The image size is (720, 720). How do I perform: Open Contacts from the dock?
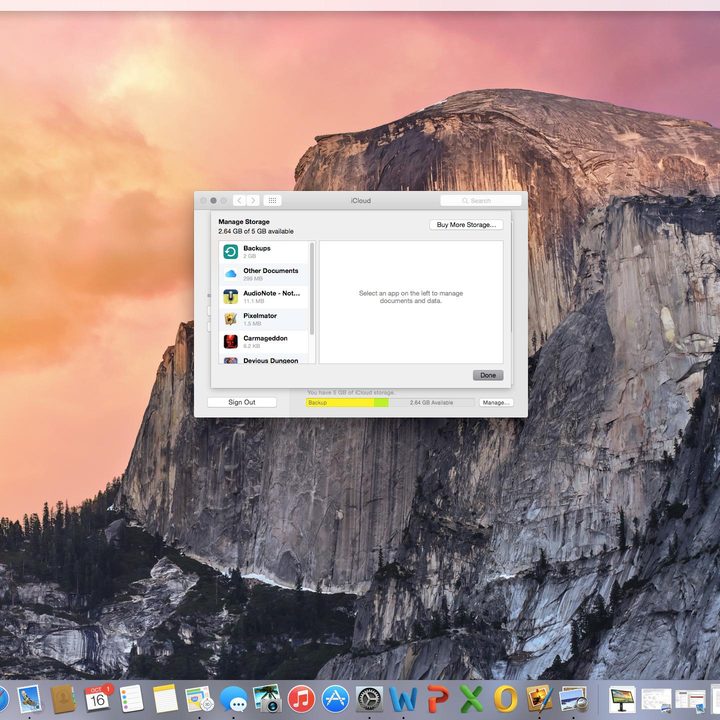[63, 699]
